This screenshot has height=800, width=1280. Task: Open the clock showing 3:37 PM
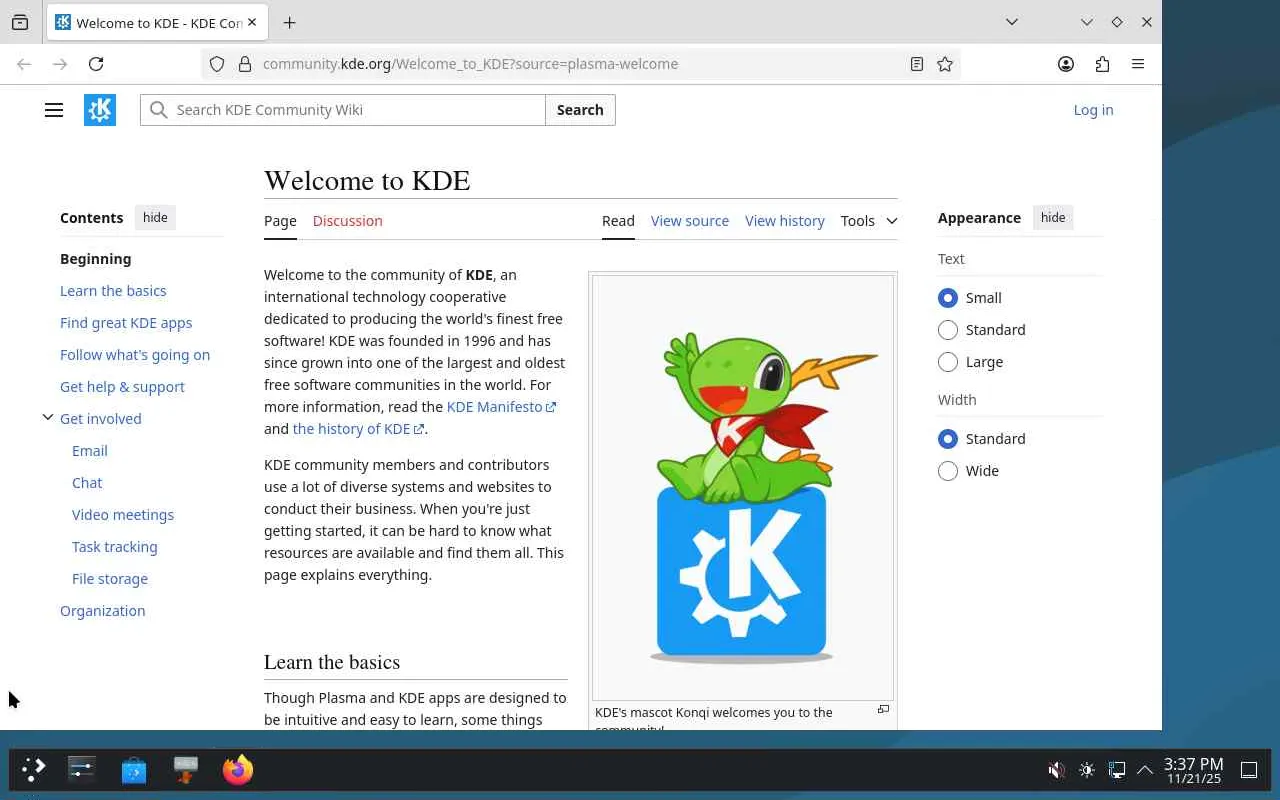pyautogui.click(x=1193, y=770)
